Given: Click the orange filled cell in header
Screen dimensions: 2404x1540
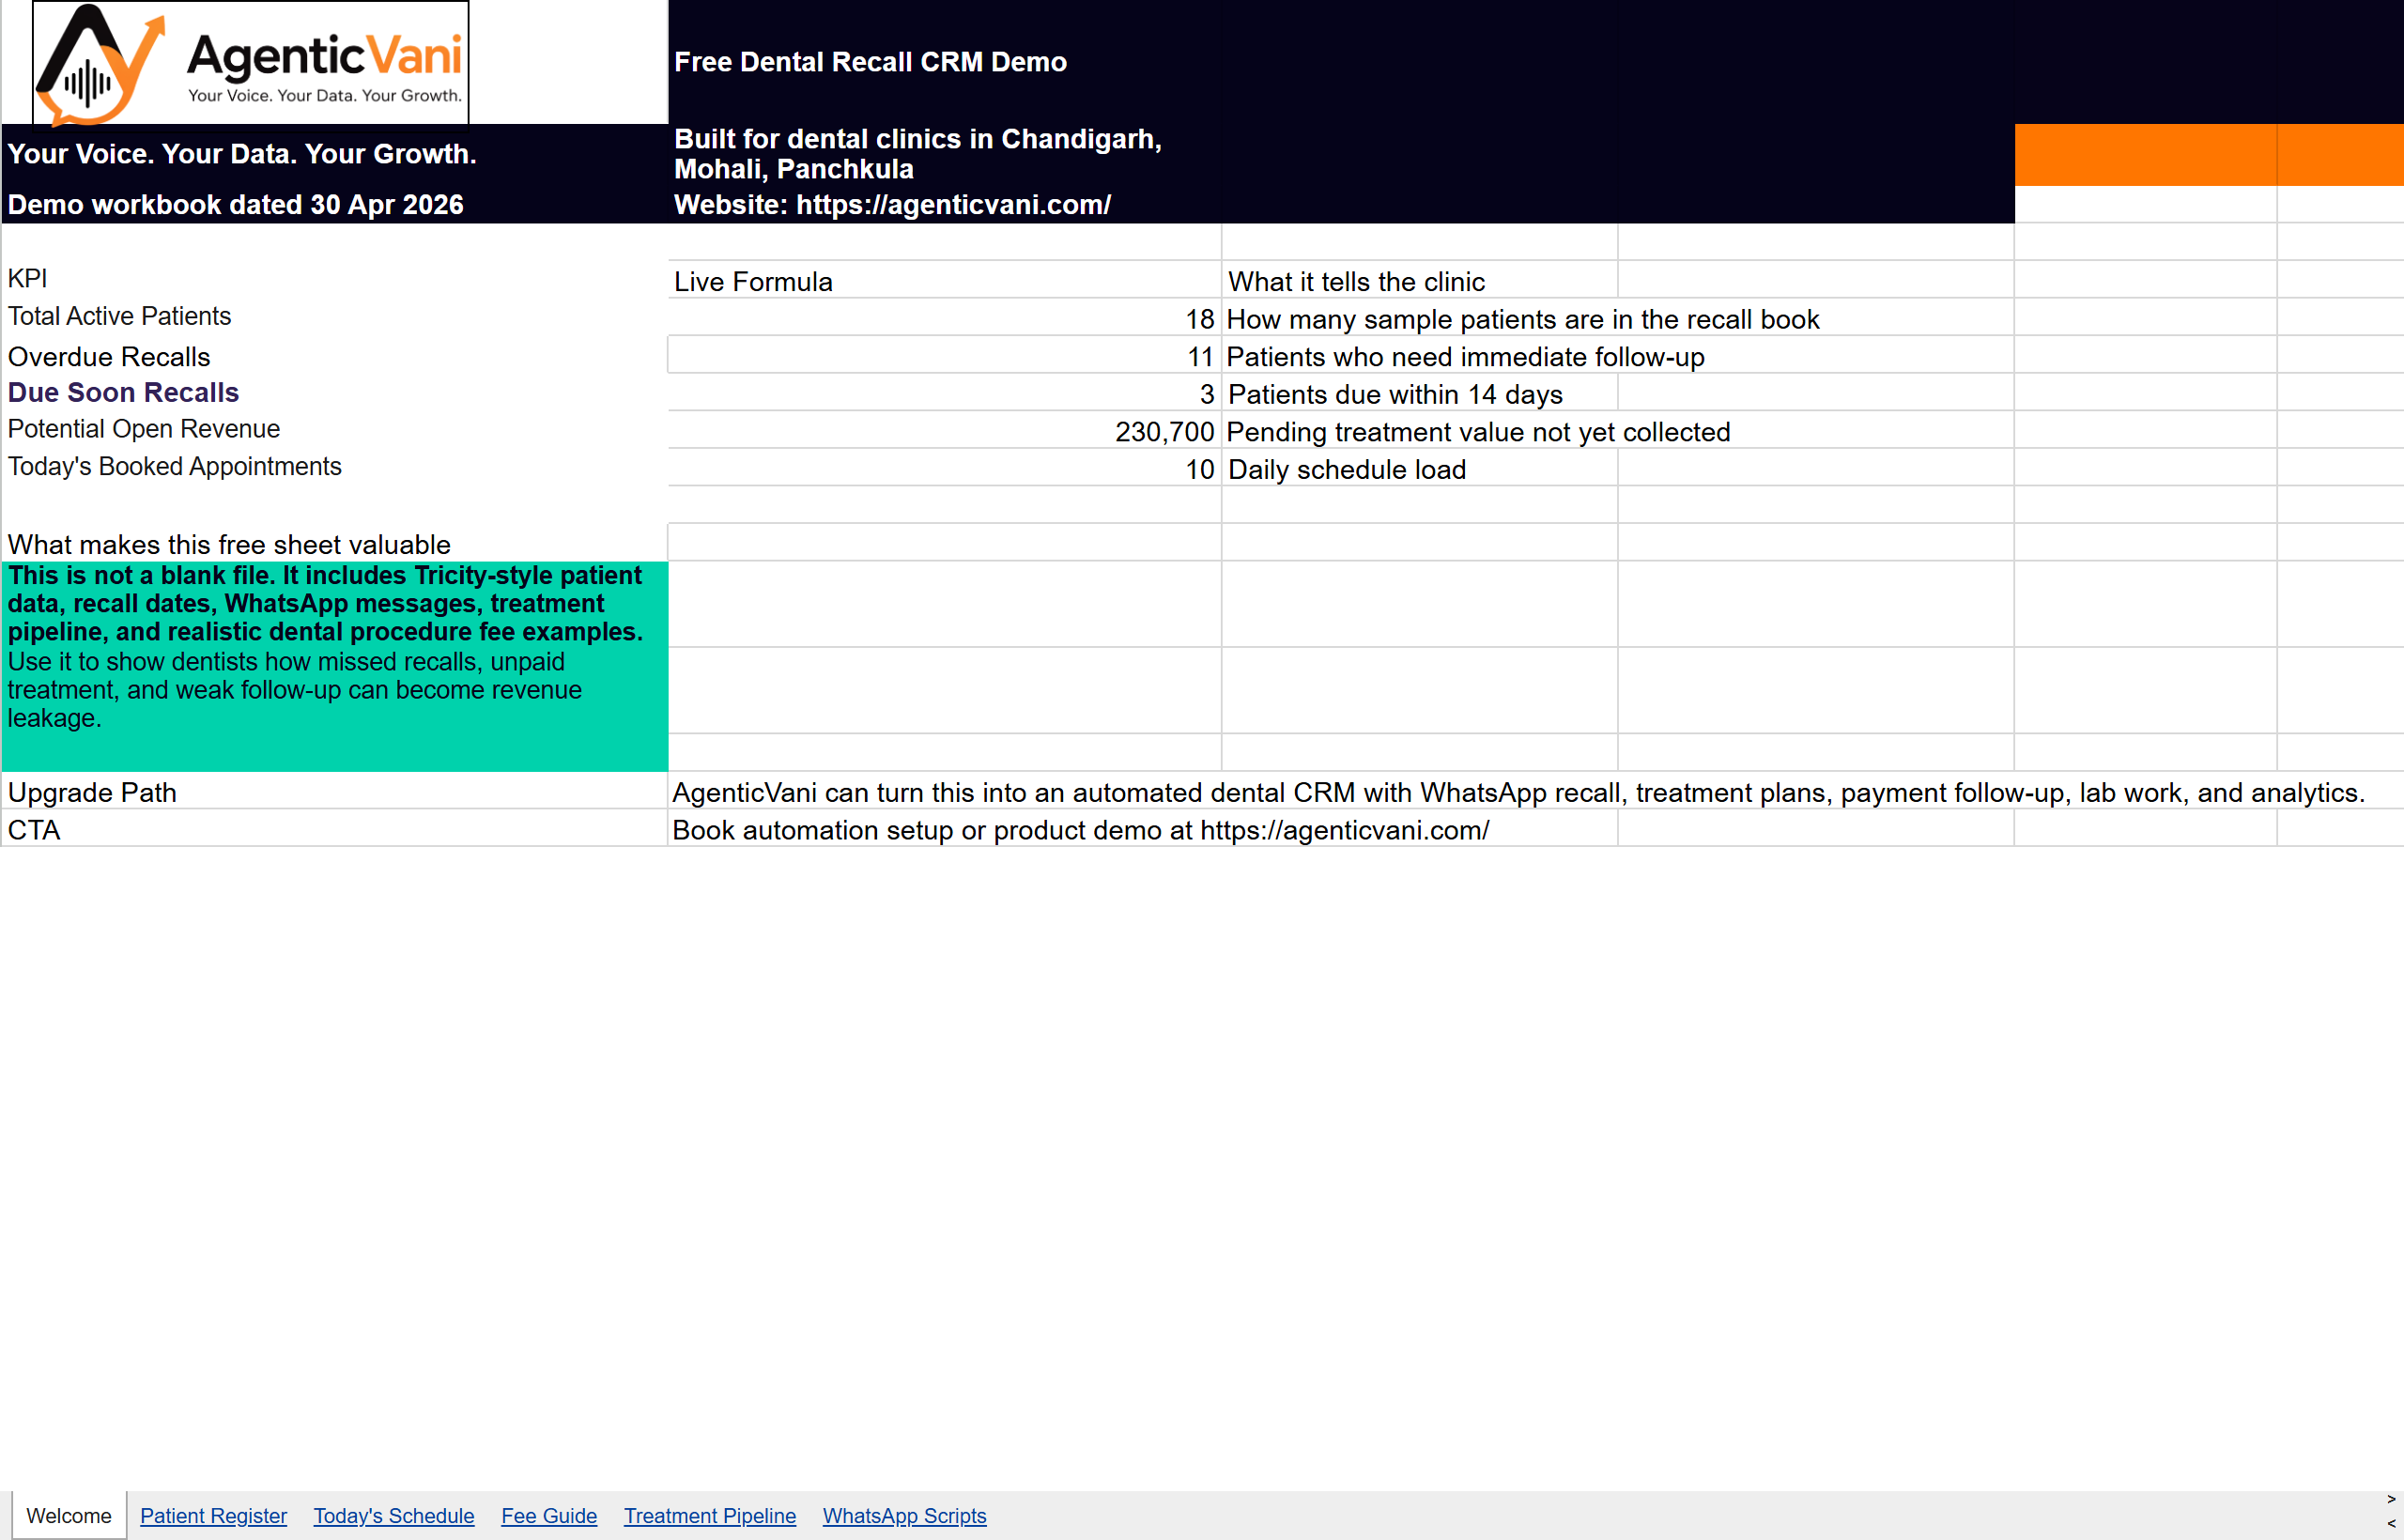Looking at the screenshot, I should (2145, 155).
